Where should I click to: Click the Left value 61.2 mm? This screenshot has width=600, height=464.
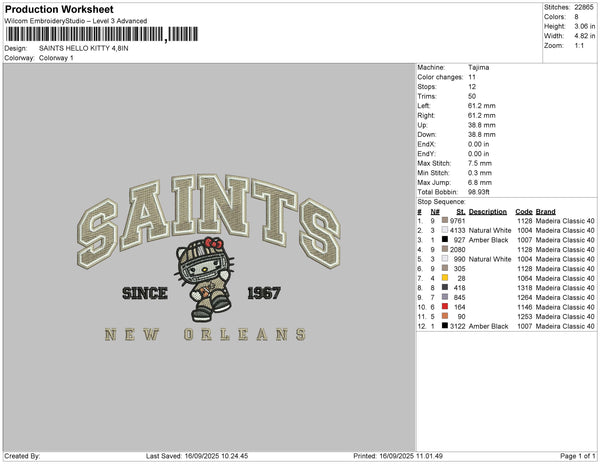coord(481,106)
